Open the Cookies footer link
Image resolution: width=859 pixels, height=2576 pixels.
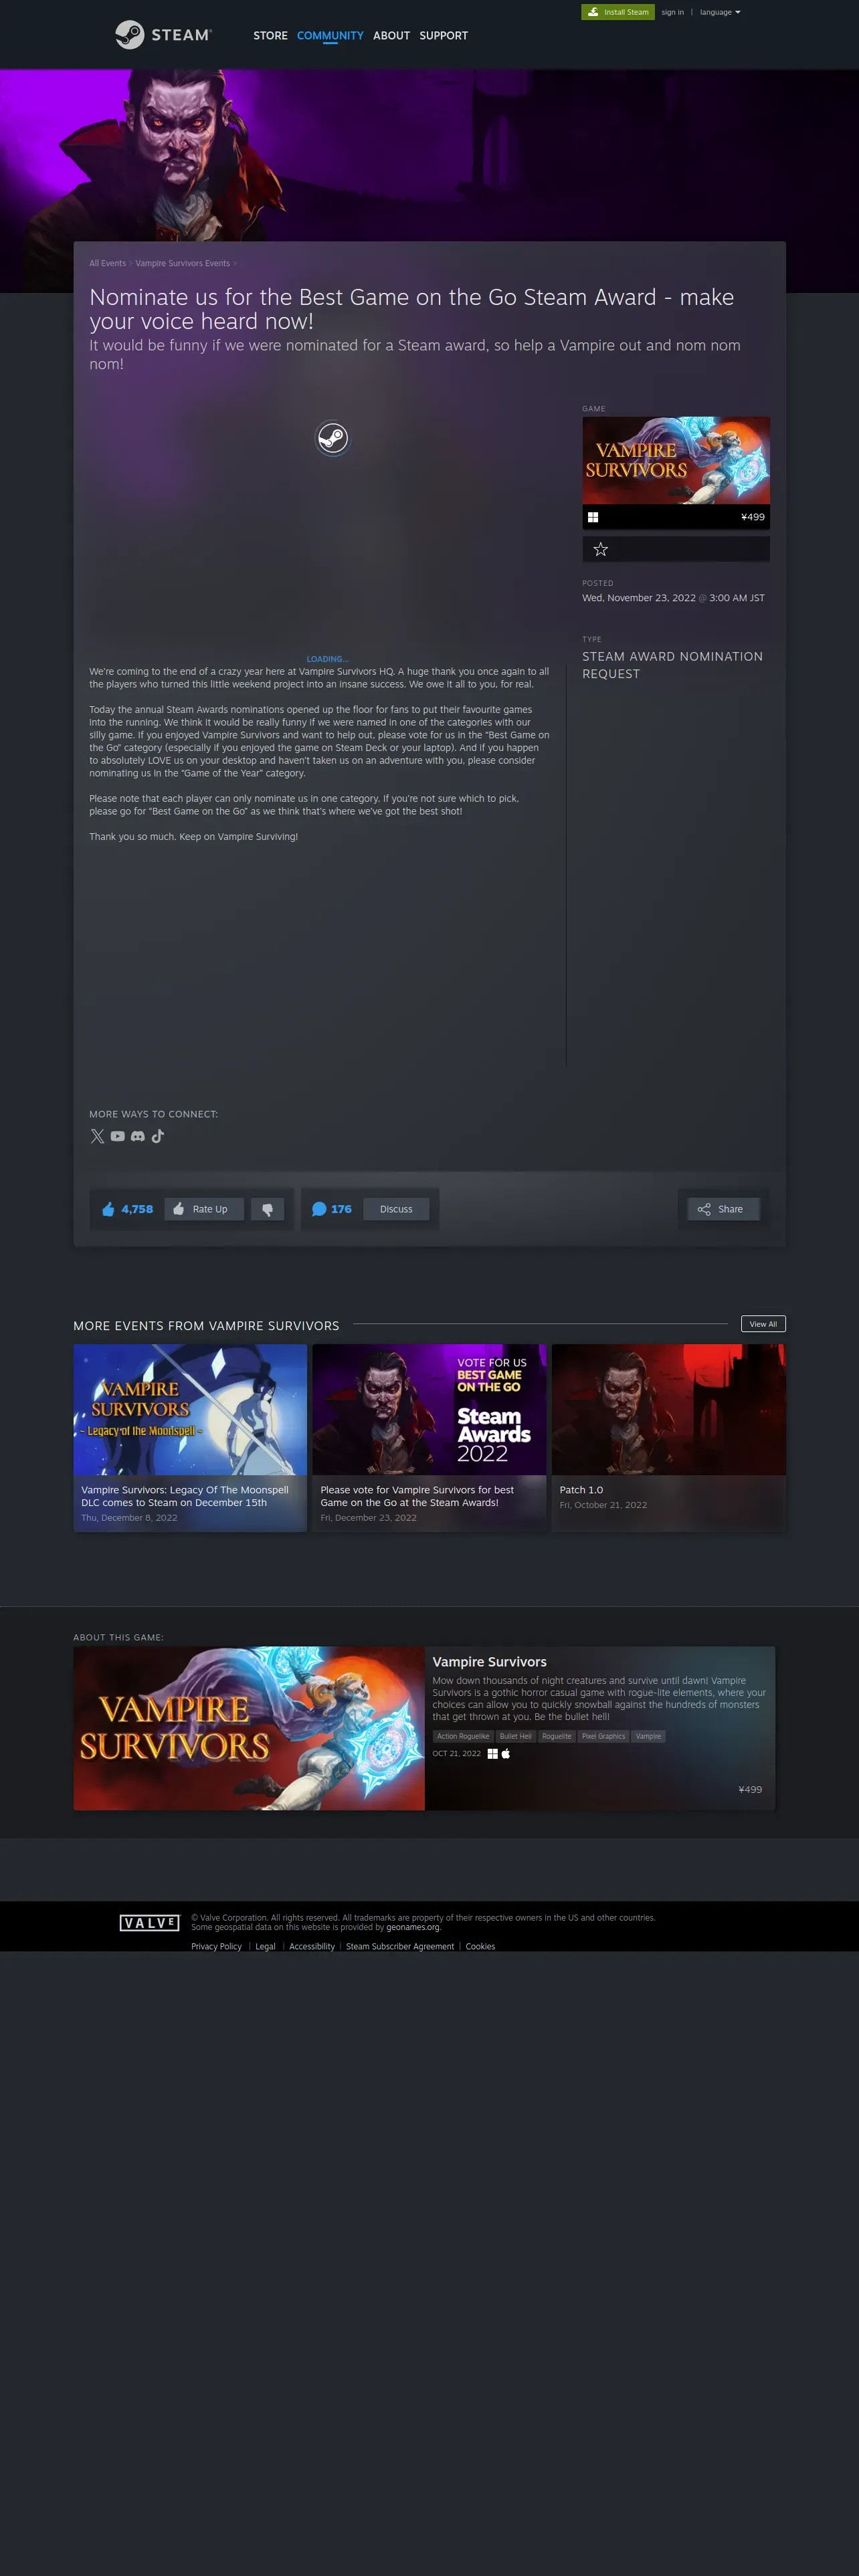[480, 1947]
